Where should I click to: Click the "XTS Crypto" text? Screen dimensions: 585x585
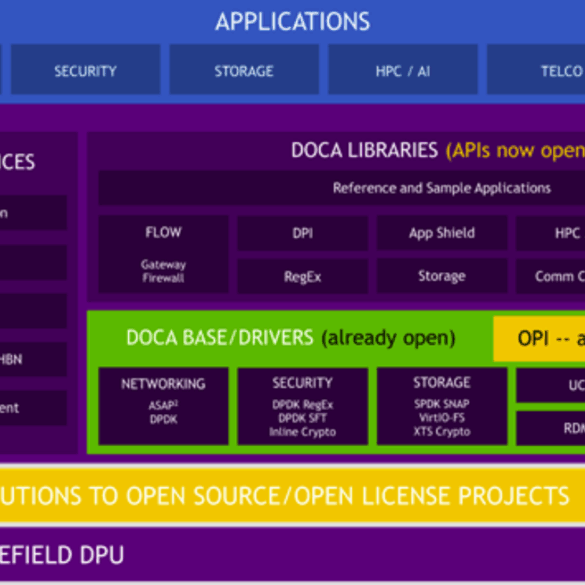click(442, 432)
